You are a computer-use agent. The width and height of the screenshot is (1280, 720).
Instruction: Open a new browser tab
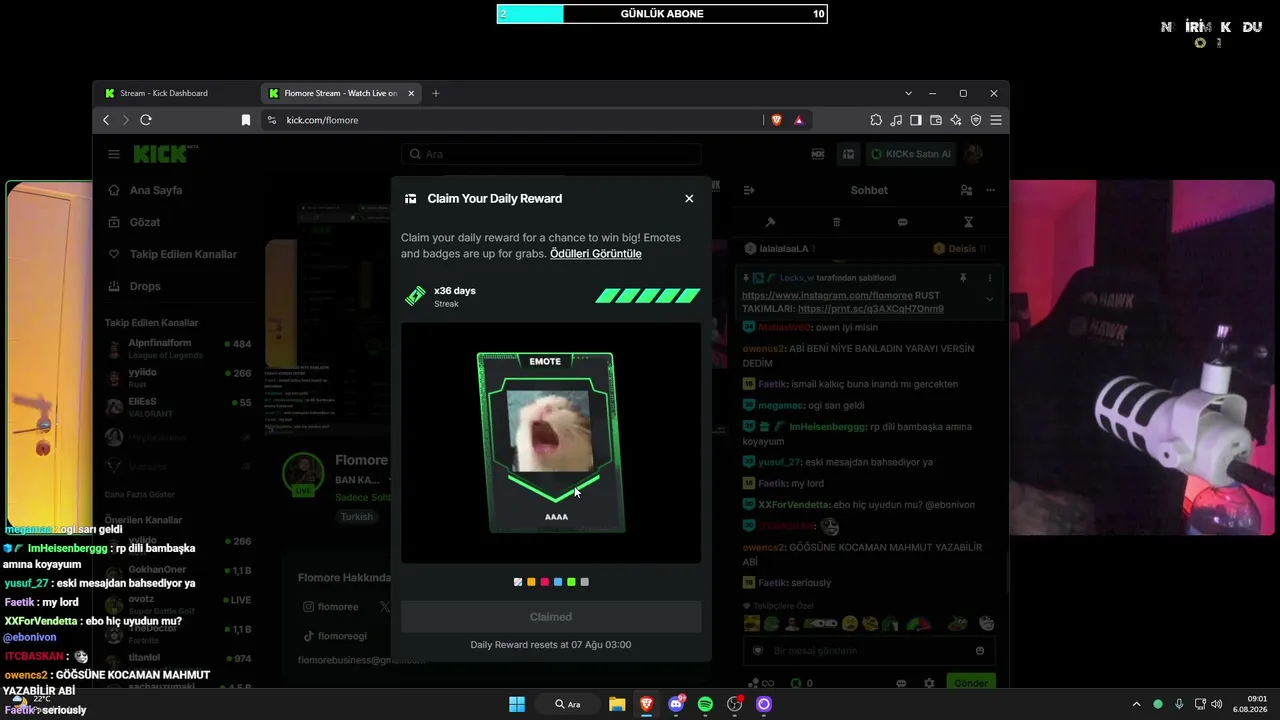(x=436, y=93)
